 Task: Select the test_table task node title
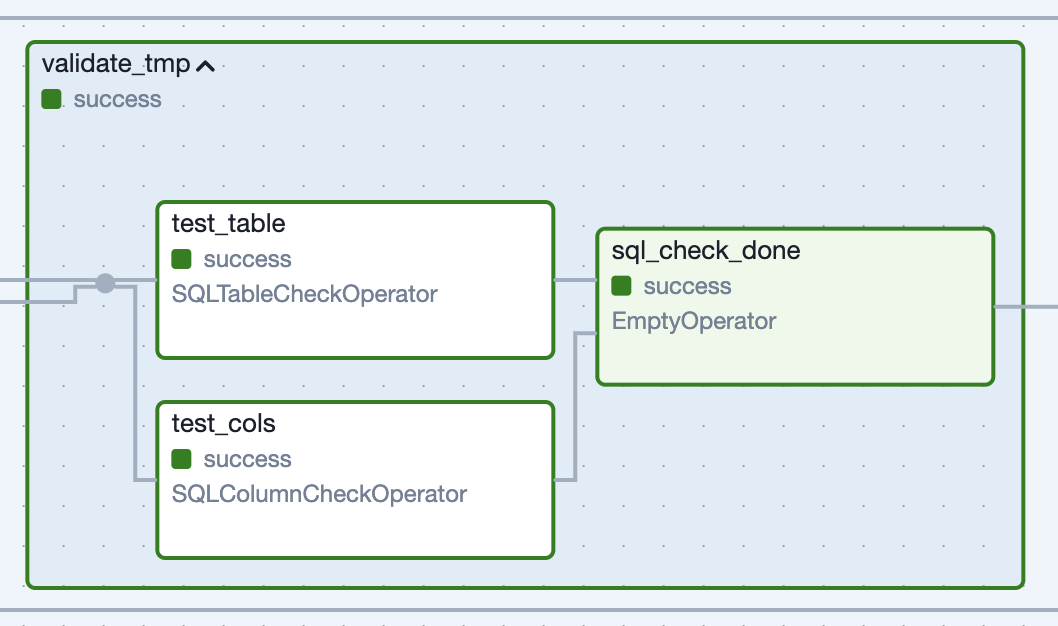click(x=228, y=223)
